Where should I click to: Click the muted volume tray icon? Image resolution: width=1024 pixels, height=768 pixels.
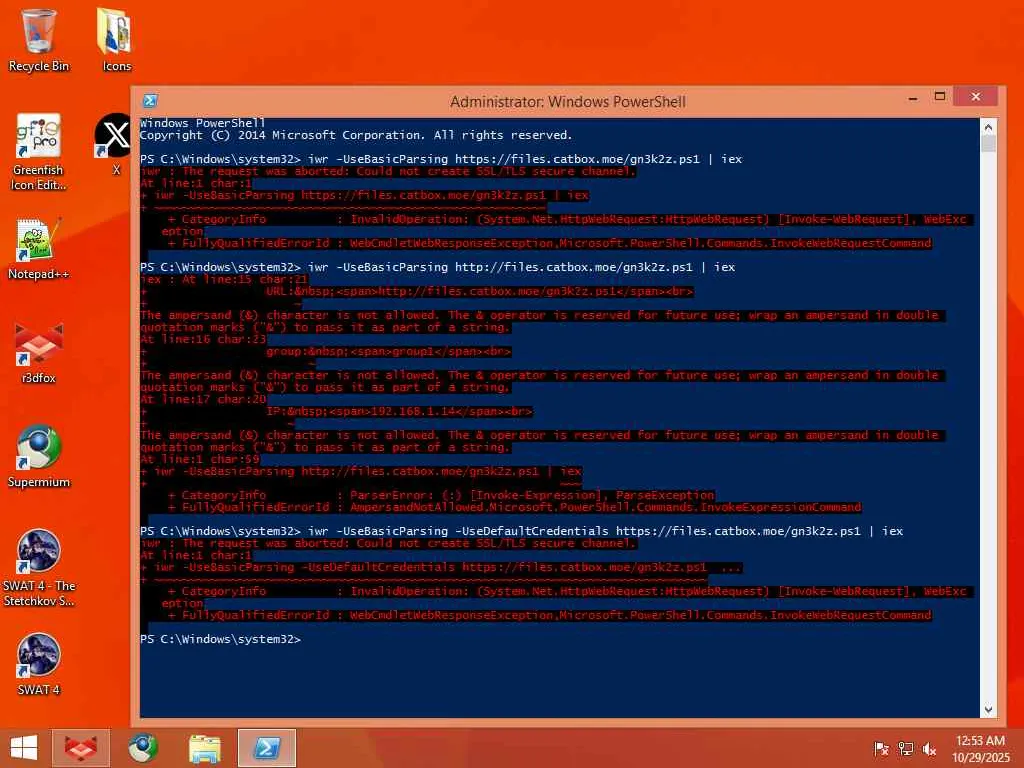click(929, 748)
